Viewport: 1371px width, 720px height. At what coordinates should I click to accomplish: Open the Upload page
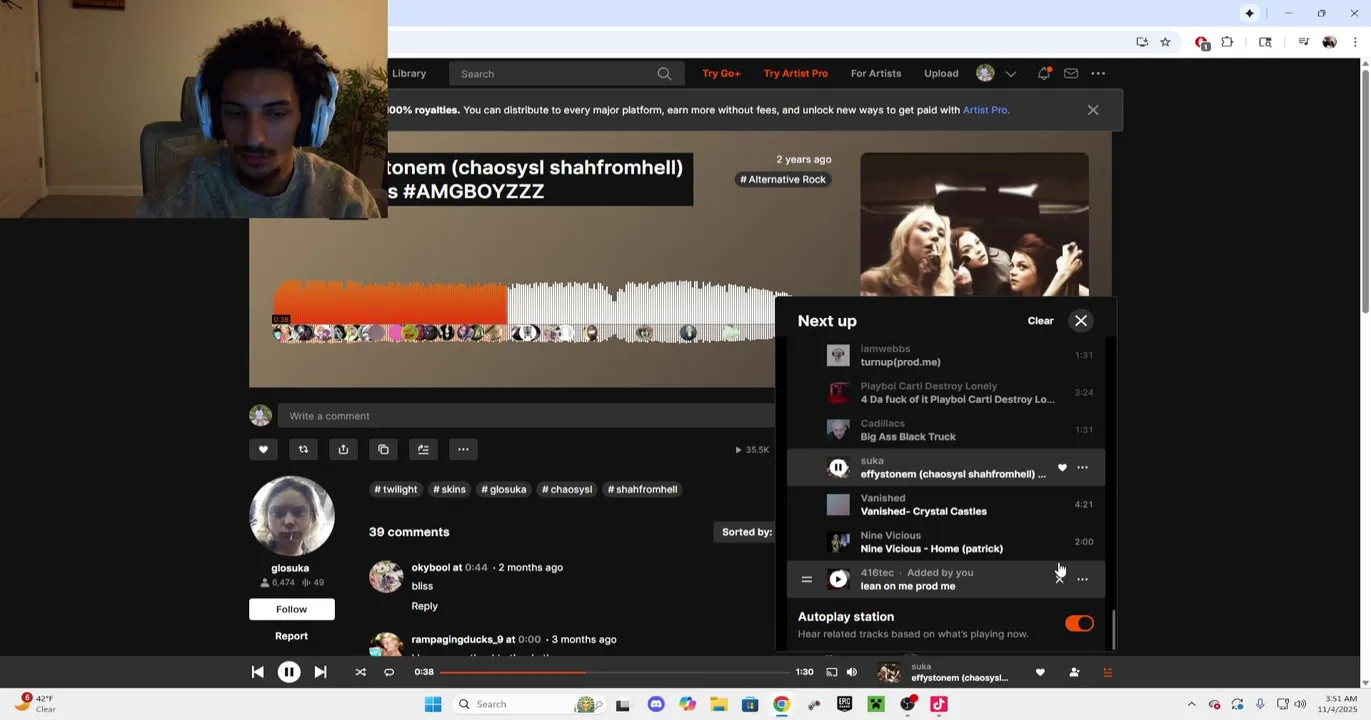coord(941,73)
